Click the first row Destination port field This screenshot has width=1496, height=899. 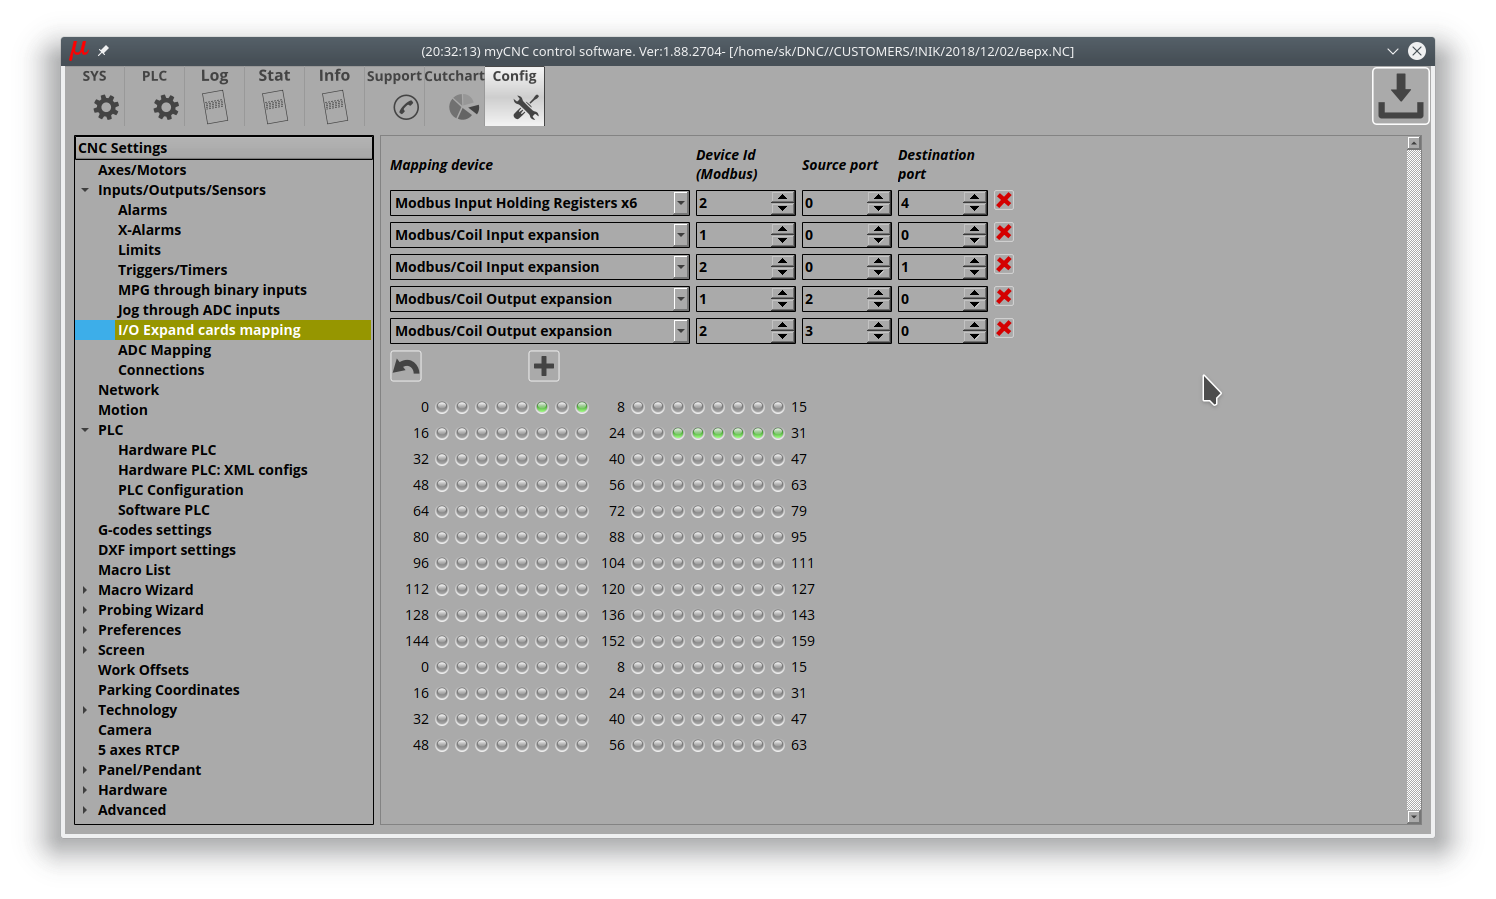[x=929, y=203]
